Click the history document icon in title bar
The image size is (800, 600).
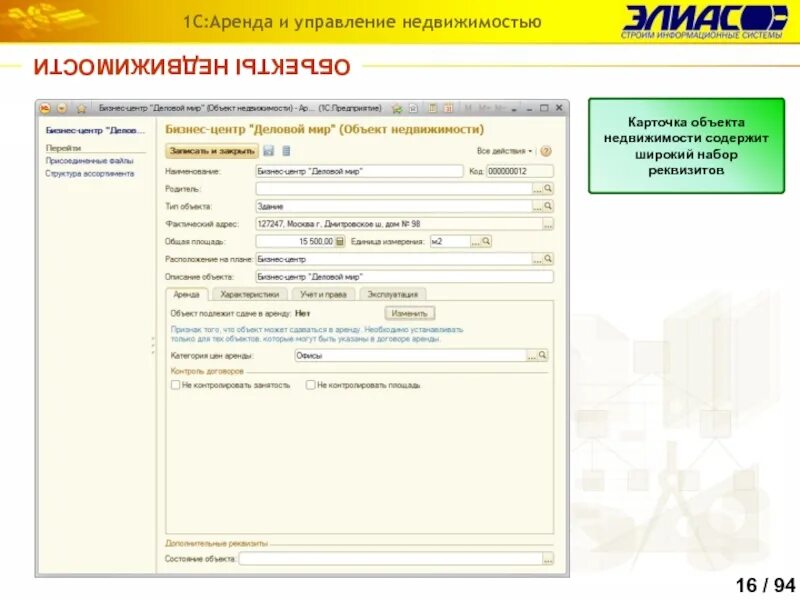(x=413, y=108)
